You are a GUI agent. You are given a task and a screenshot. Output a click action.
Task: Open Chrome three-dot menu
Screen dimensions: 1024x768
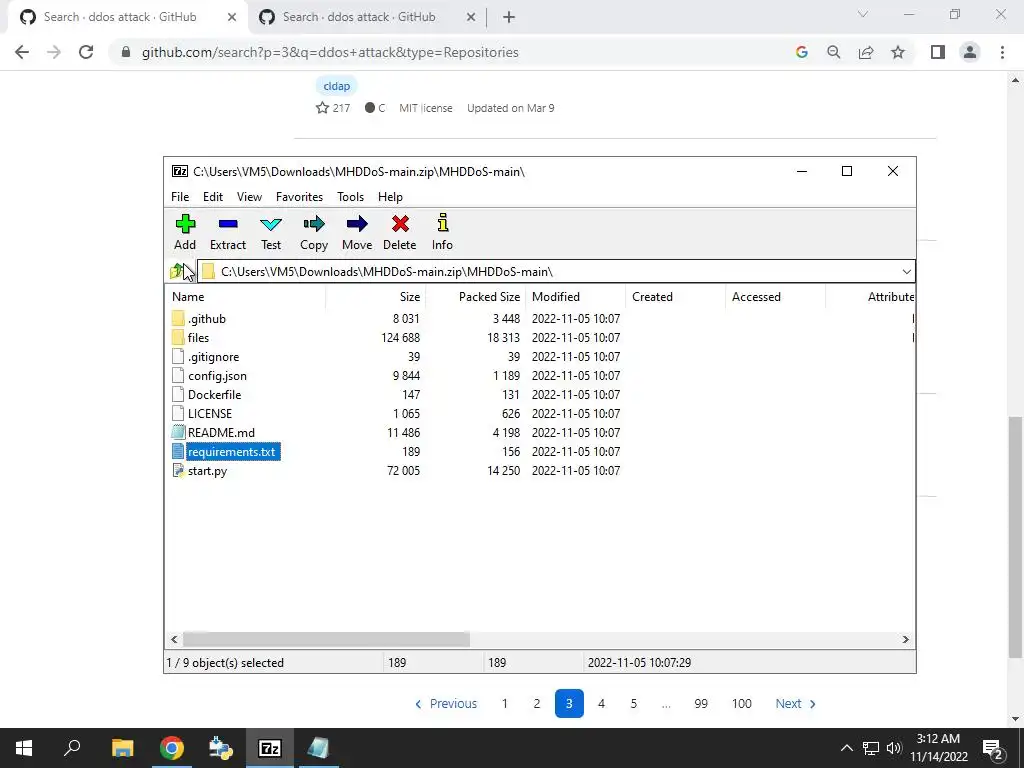[x=1002, y=52]
